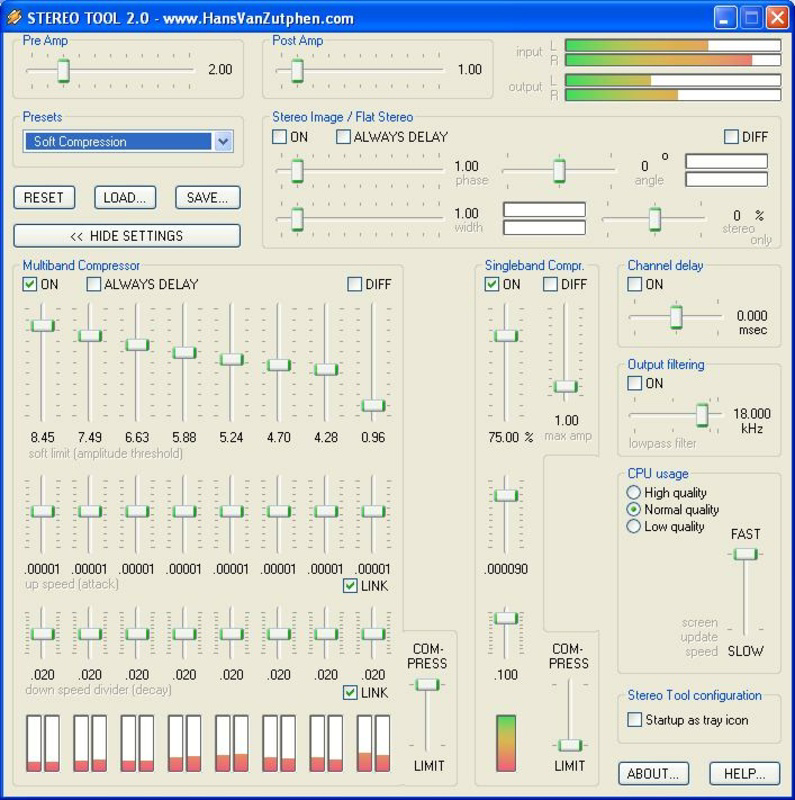795x800 pixels.
Task: Select Low quality CPU usage
Action: pyautogui.click(x=633, y=526)
